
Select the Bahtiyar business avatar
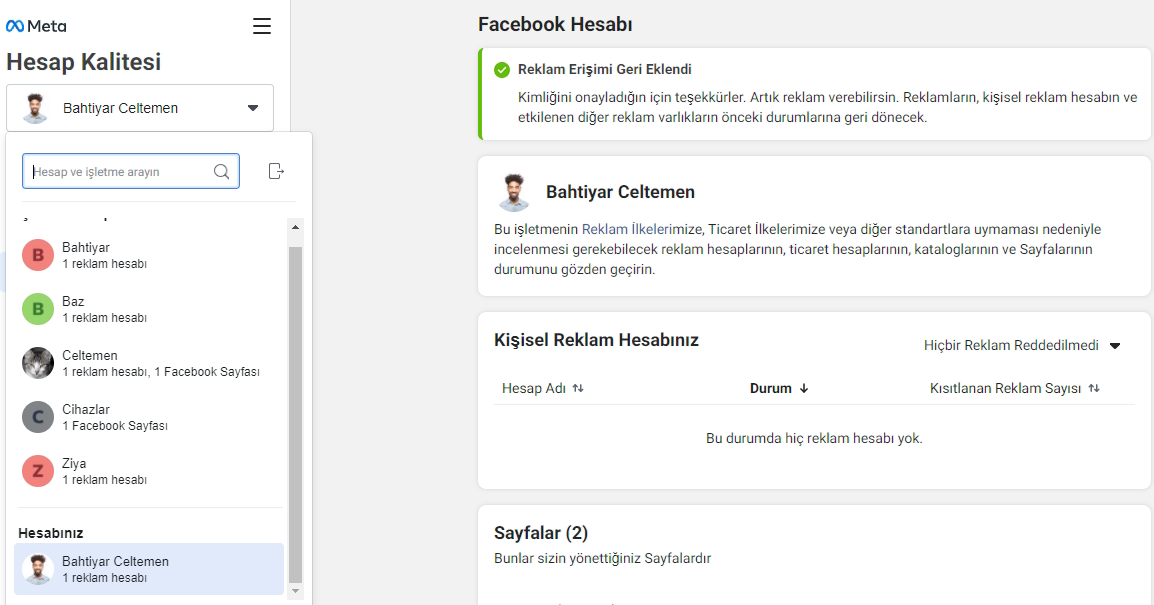point(38,255)
